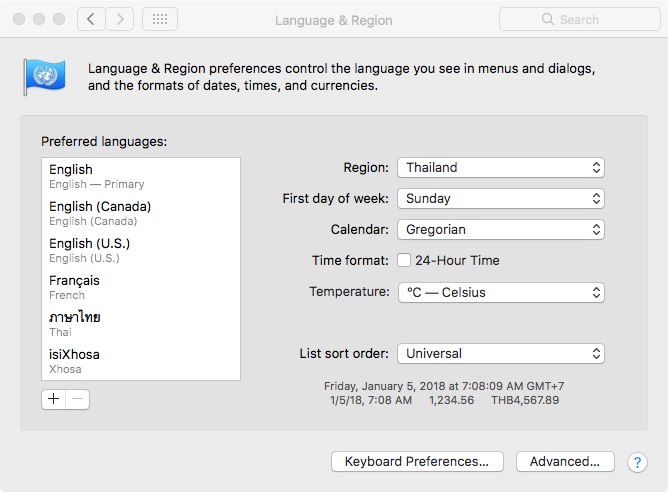Click the minus button to remove language
Viewport: 668px width, 492px height.
pyautogui.click(x=78, y=399)
